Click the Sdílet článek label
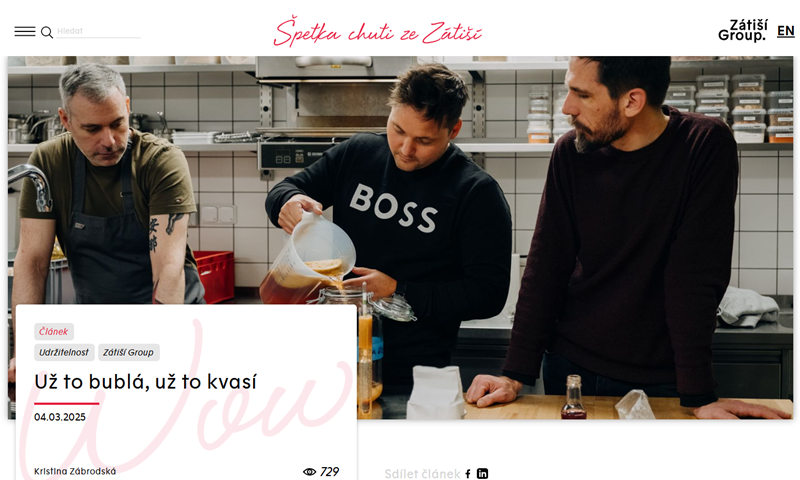The height and width of the screenshot is (480, 800). point(422,474)
